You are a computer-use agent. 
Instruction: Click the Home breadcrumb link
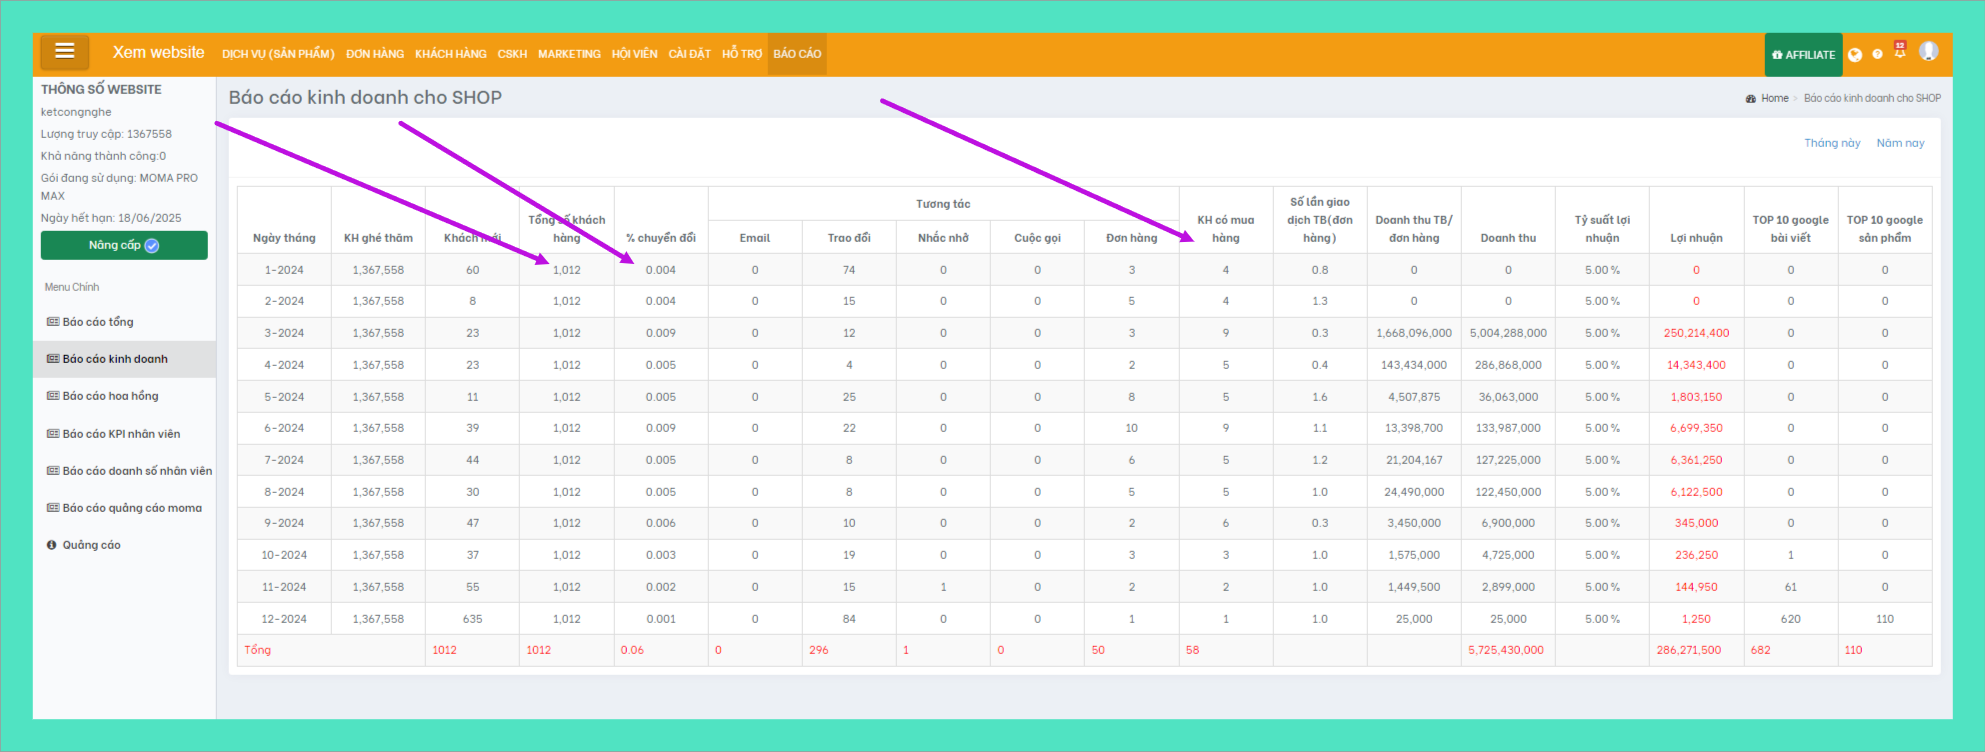(1774, 98)
